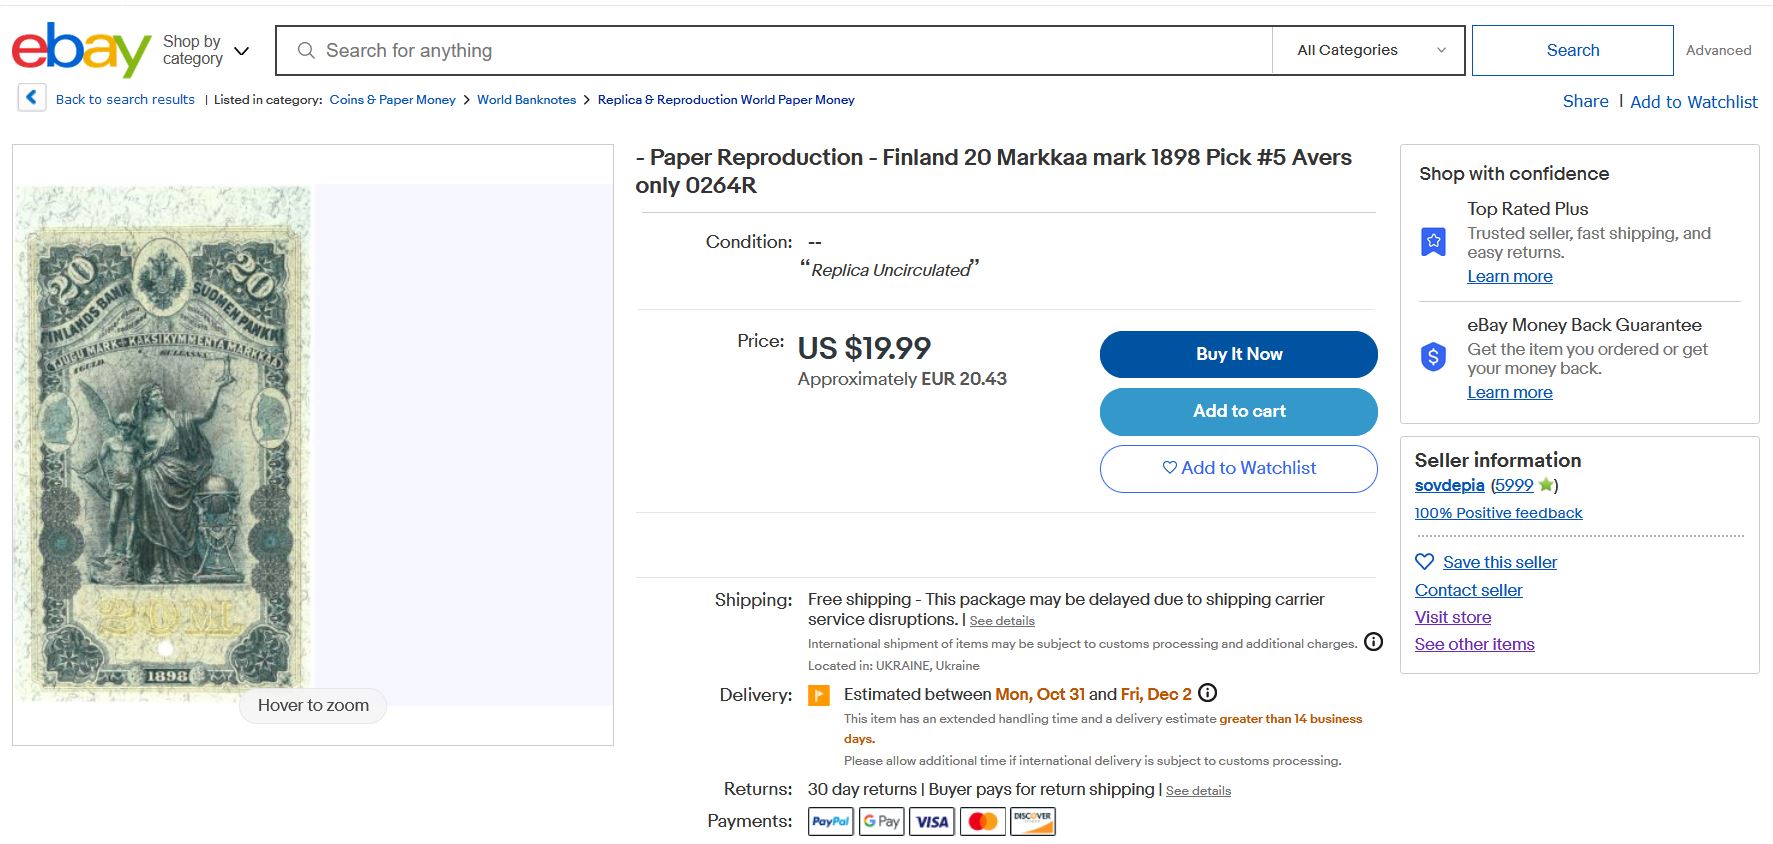Click the delivery estimate info icon
This screenshot has height=844, width=1773.
[x=1208, y=693]
